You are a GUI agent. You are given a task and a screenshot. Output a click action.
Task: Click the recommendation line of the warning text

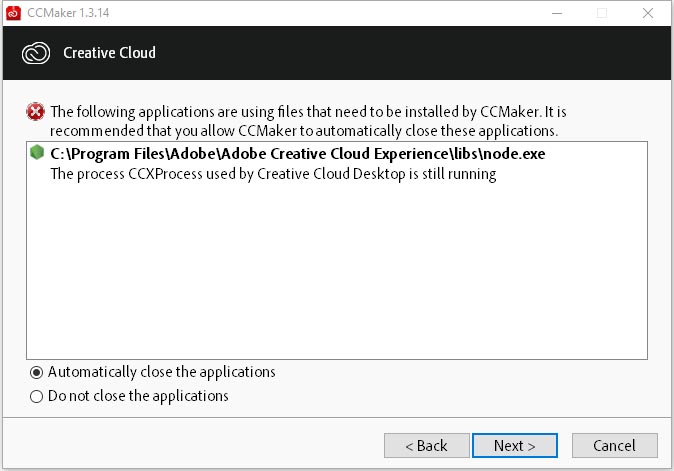pos(303,131)
